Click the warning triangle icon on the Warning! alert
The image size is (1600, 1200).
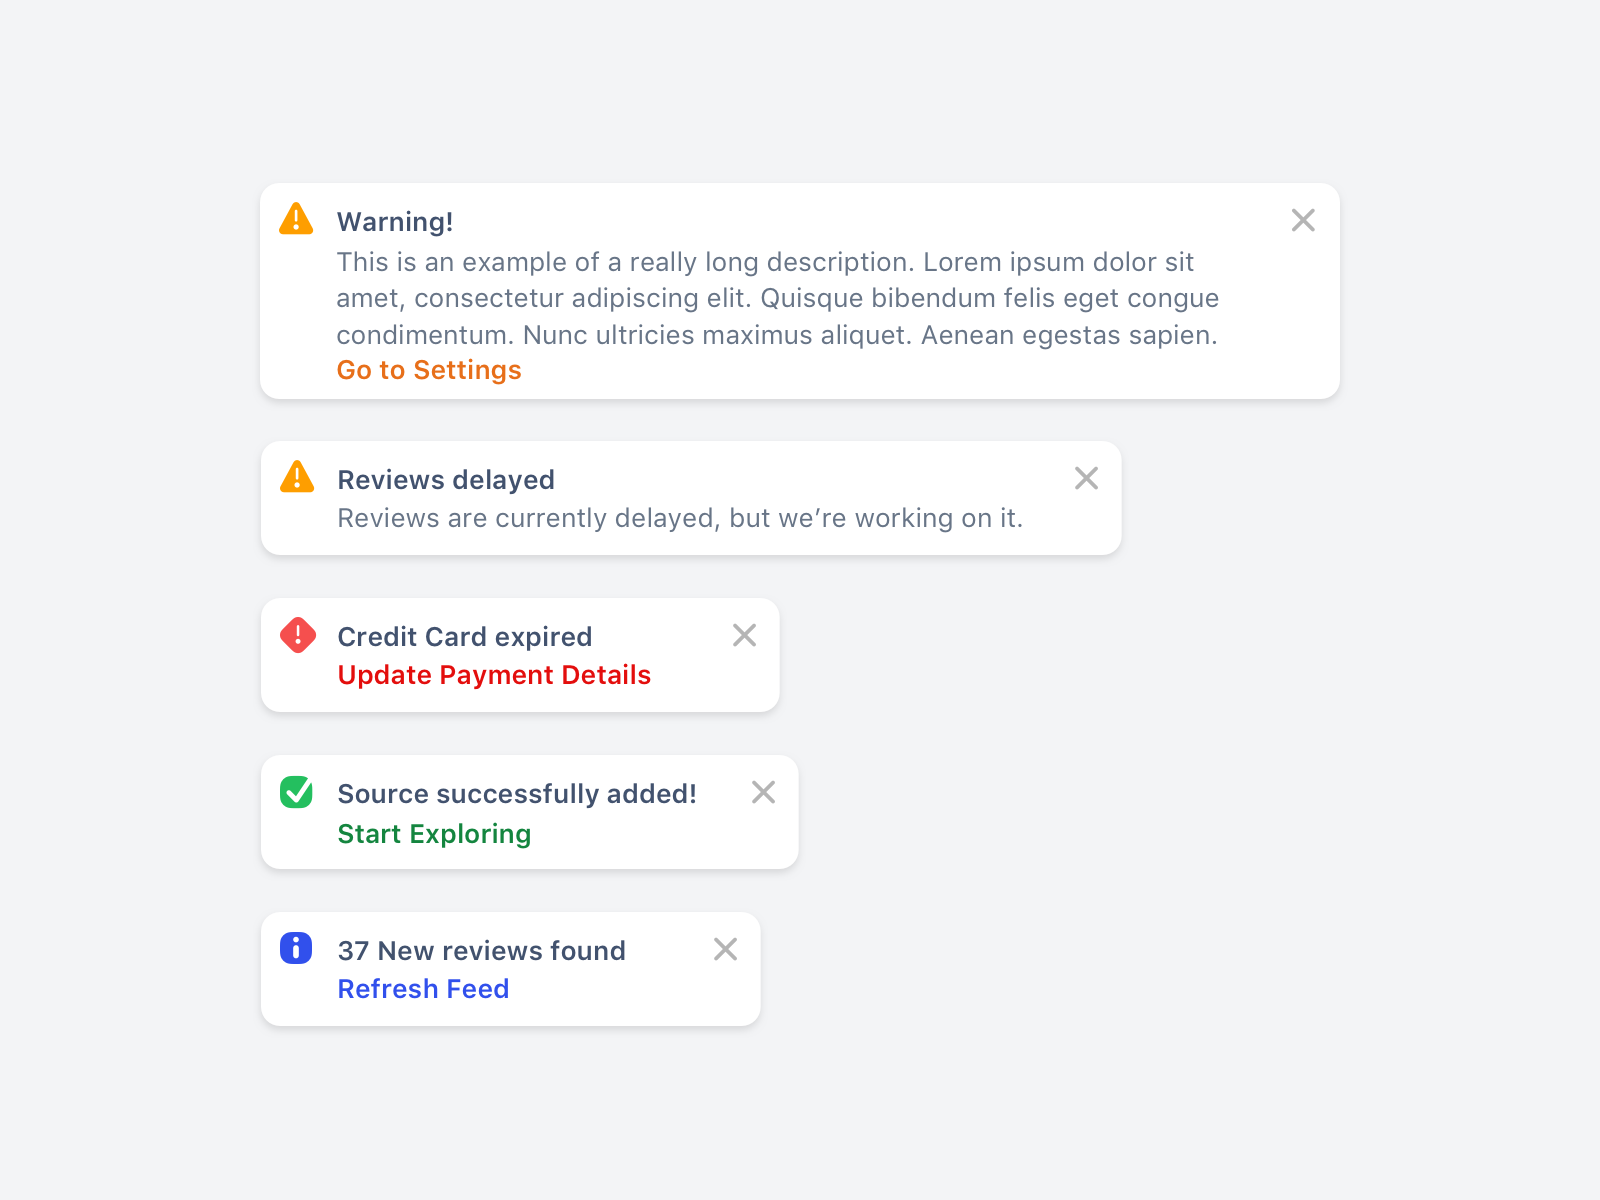296,219
